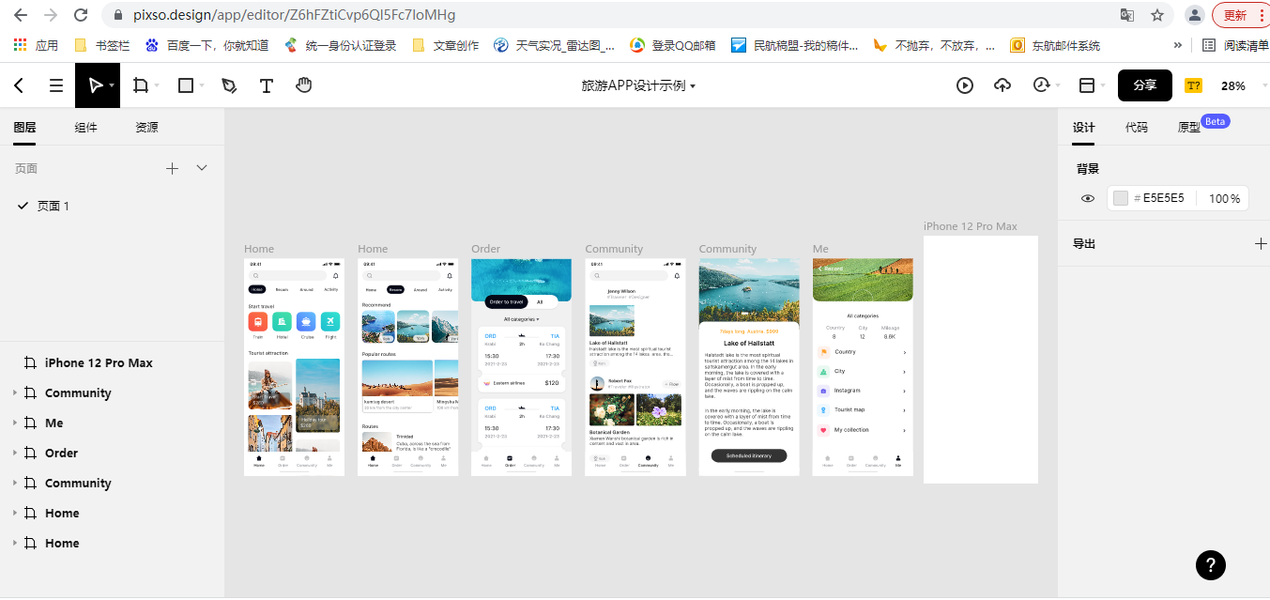This screenshot has width=1270, height=600.
Task: Reload the browser page
Action: [x=81, y=15]
